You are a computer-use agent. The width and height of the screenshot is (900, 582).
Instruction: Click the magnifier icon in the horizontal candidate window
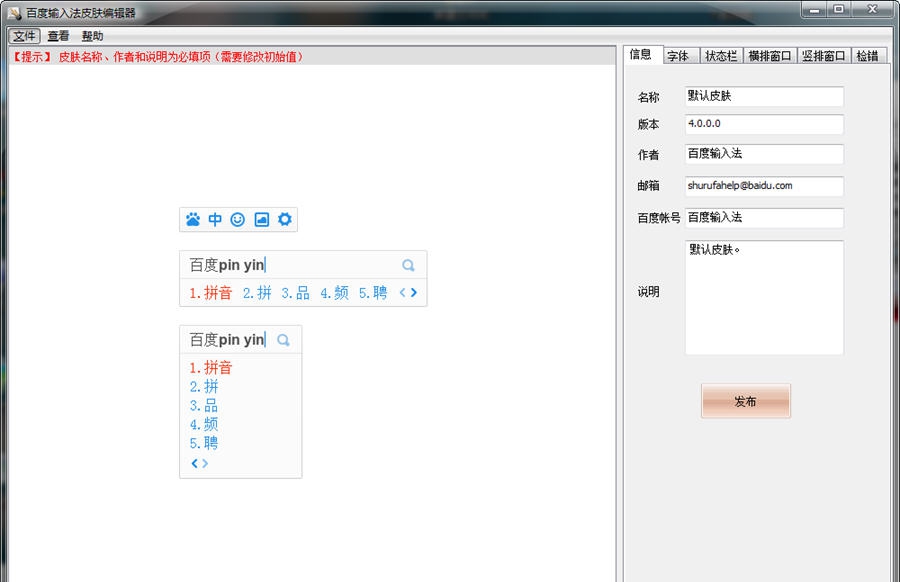[408, 265]
